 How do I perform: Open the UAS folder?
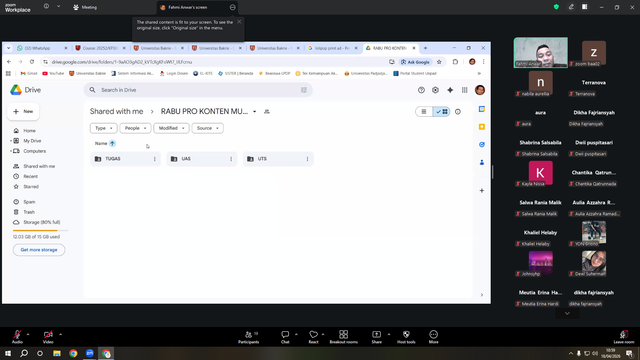click(202, 159)
